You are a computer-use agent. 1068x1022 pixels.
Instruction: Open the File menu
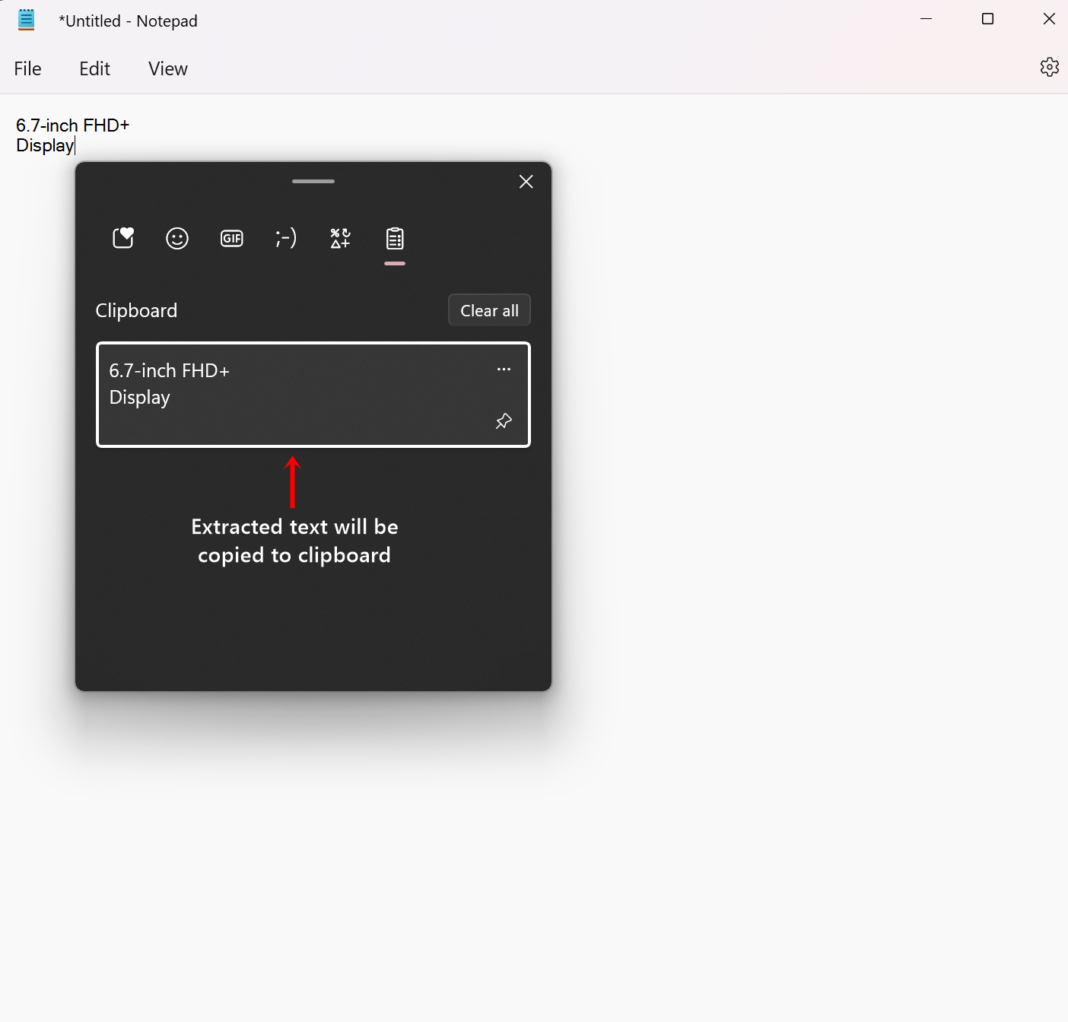27,68
